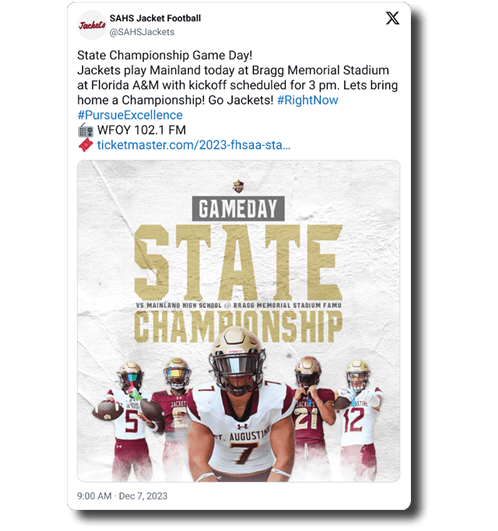Click player number 12 in the graphic
The image size is (498, 531).
coord(358,417)
